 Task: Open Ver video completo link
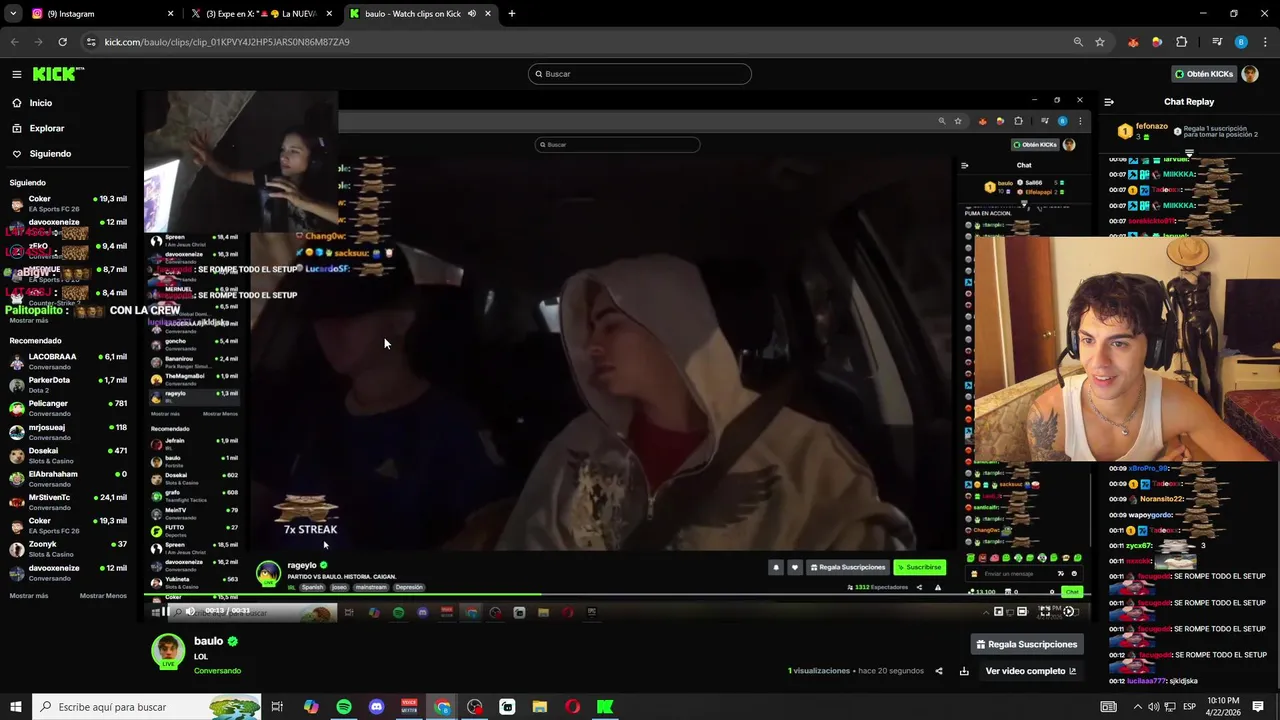1030,671
